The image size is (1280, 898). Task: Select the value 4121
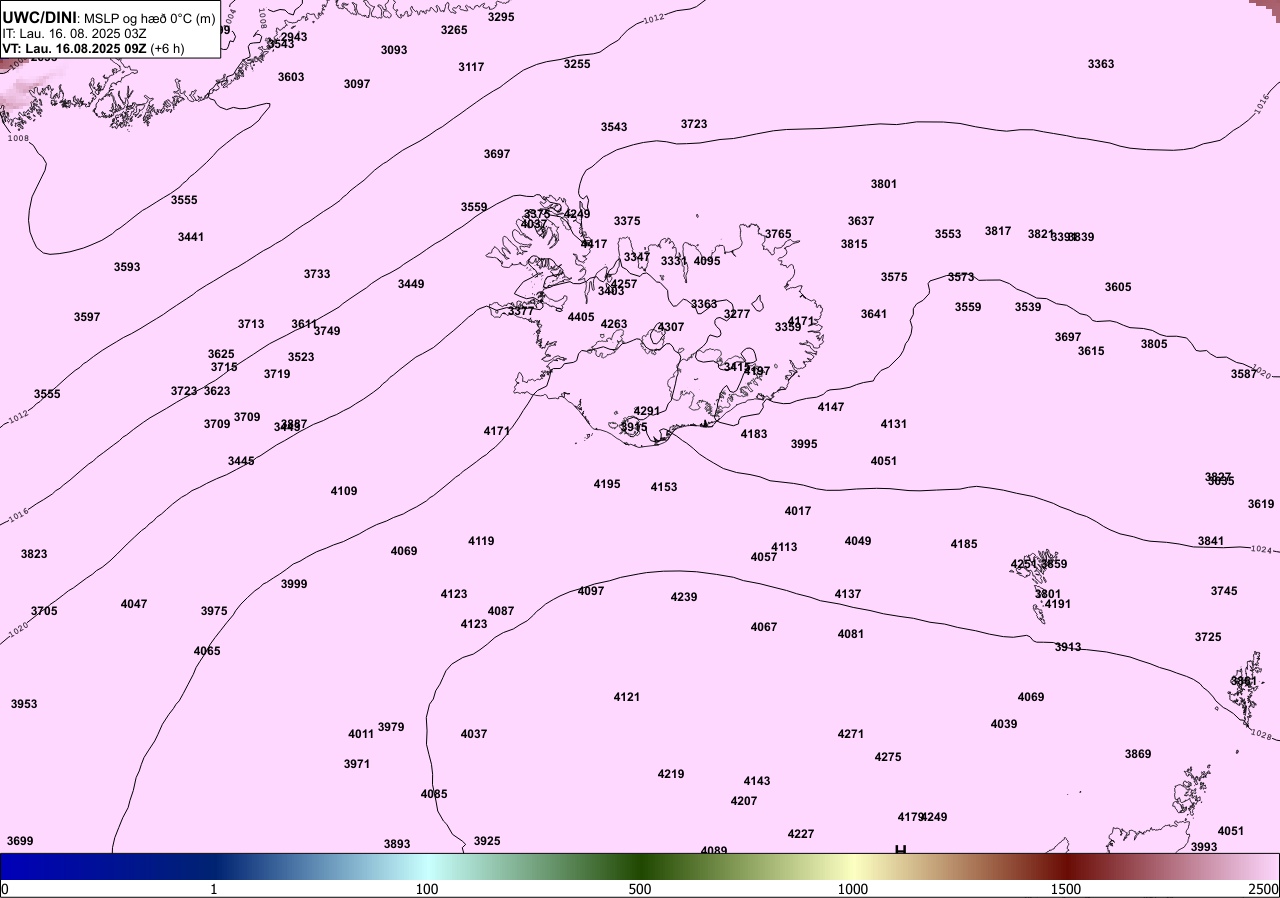[627, 697]
